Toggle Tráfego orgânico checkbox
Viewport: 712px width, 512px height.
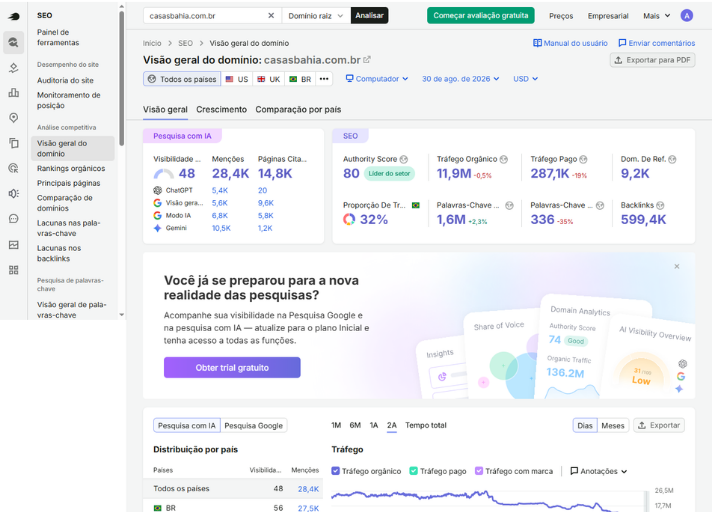click(336, 471)
